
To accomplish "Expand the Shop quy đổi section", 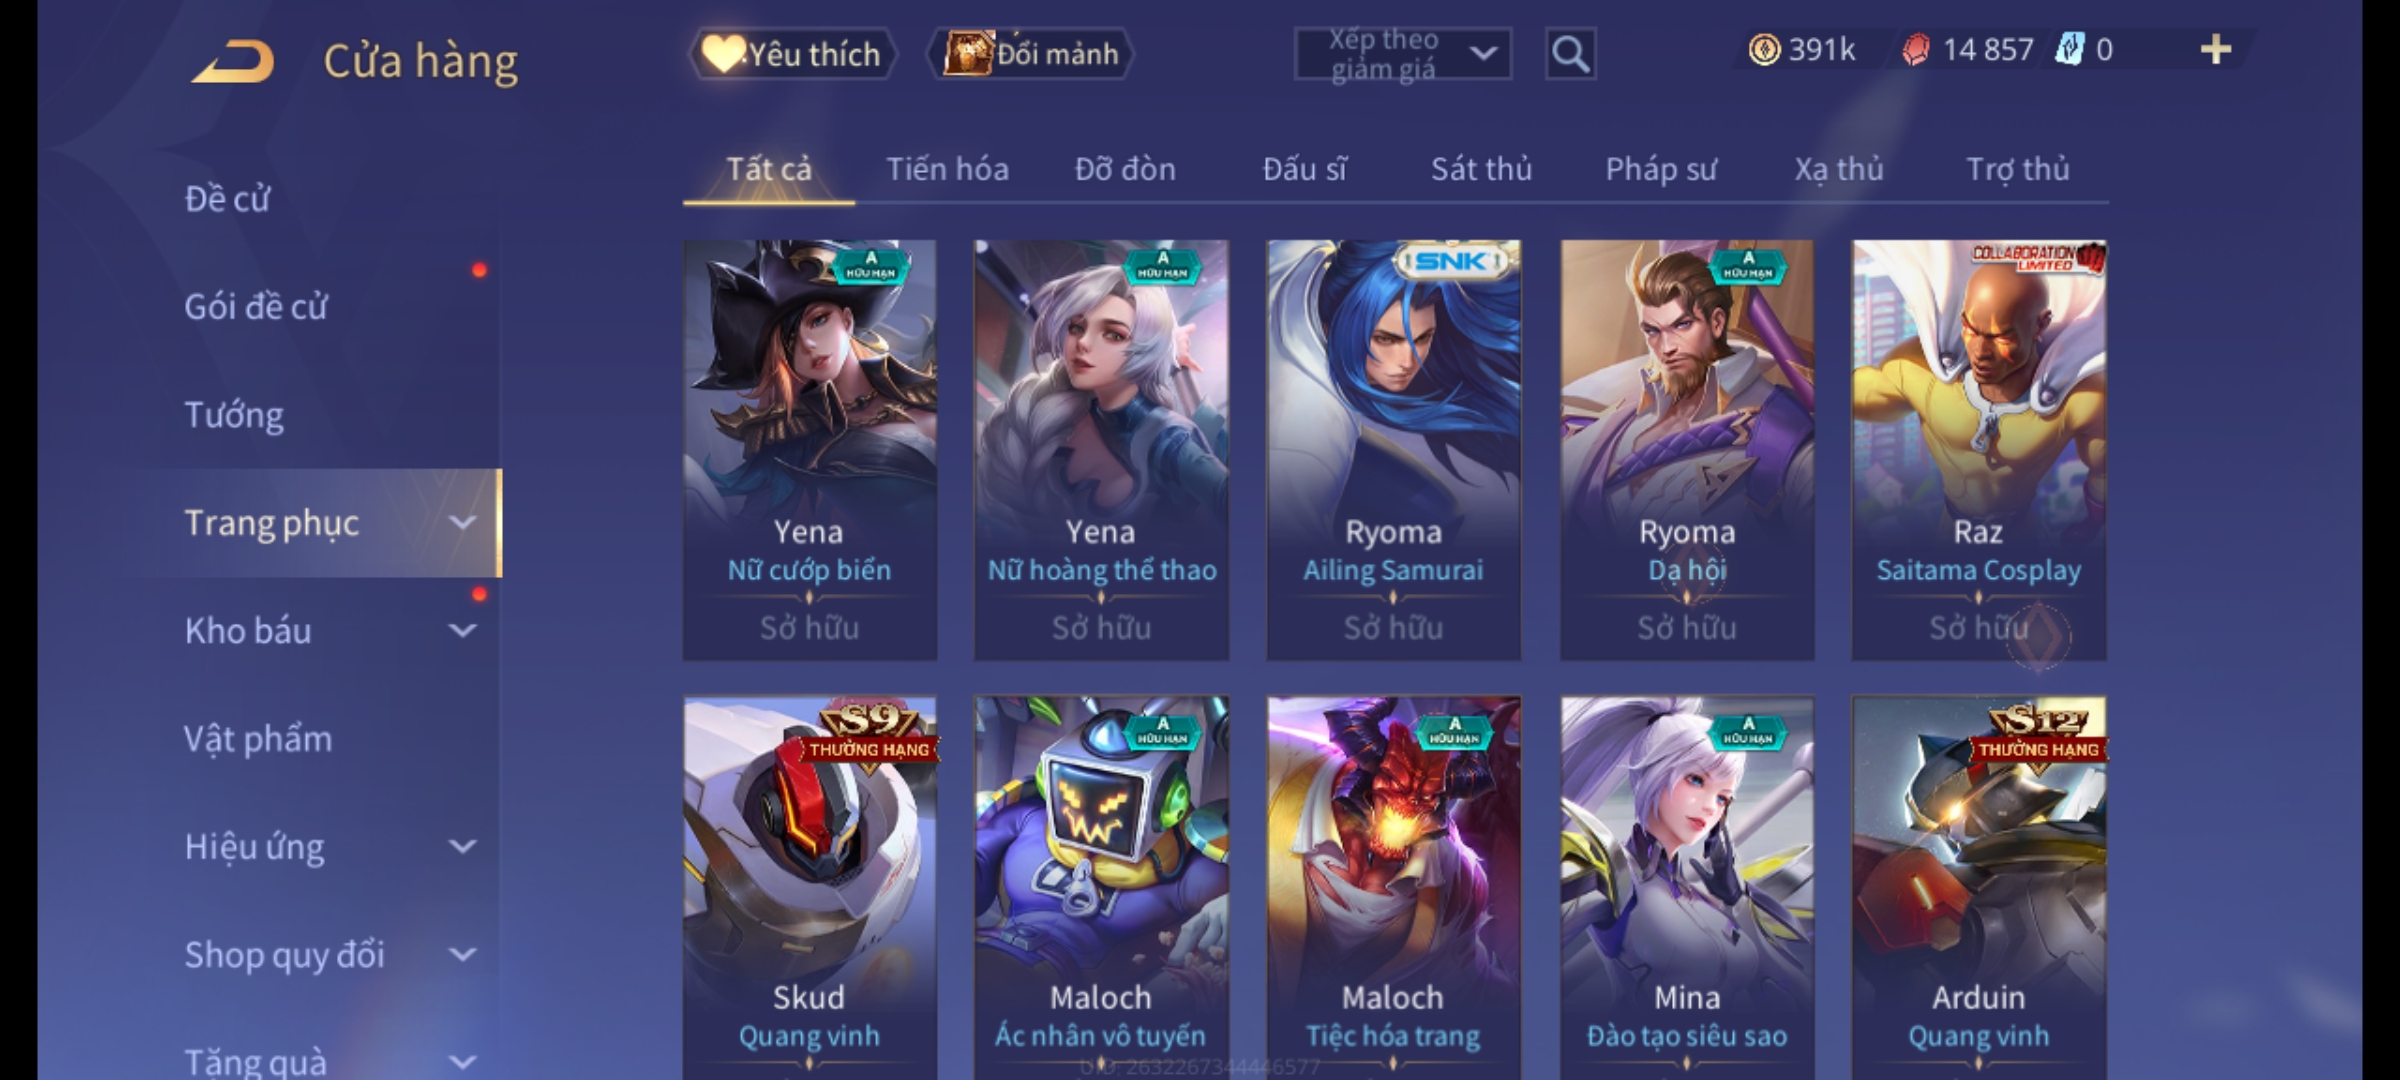I will pyautogui.click(x=462, y=955).
